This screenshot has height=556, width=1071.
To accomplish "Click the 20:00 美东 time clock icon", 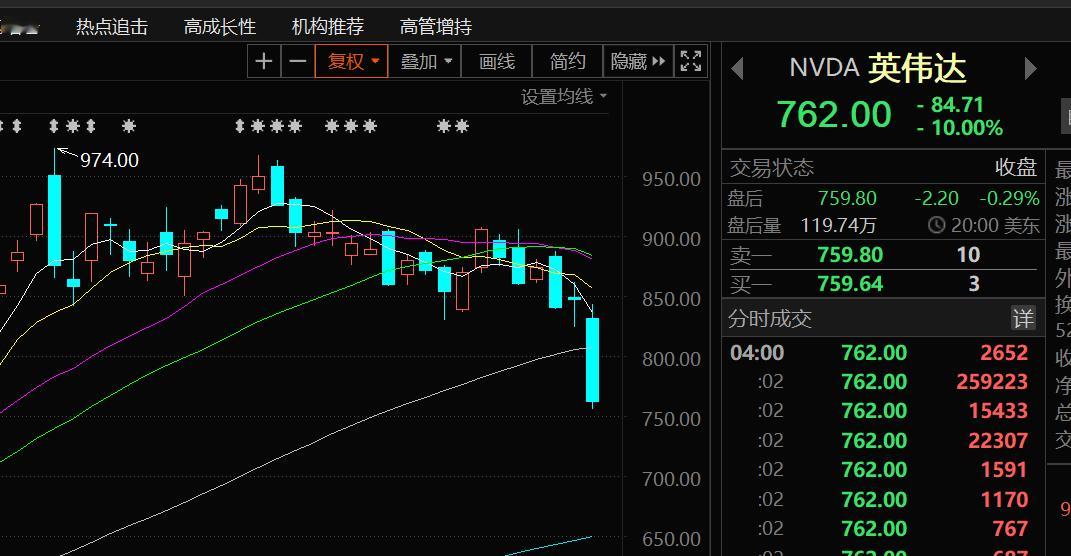I will [936, 225].
